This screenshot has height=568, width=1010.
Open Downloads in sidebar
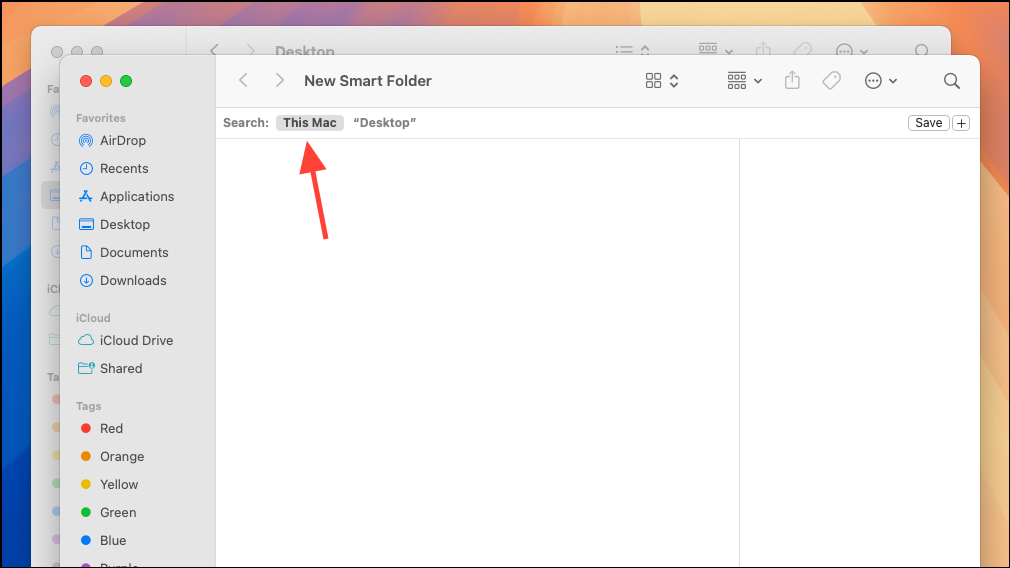pos(133,280)
